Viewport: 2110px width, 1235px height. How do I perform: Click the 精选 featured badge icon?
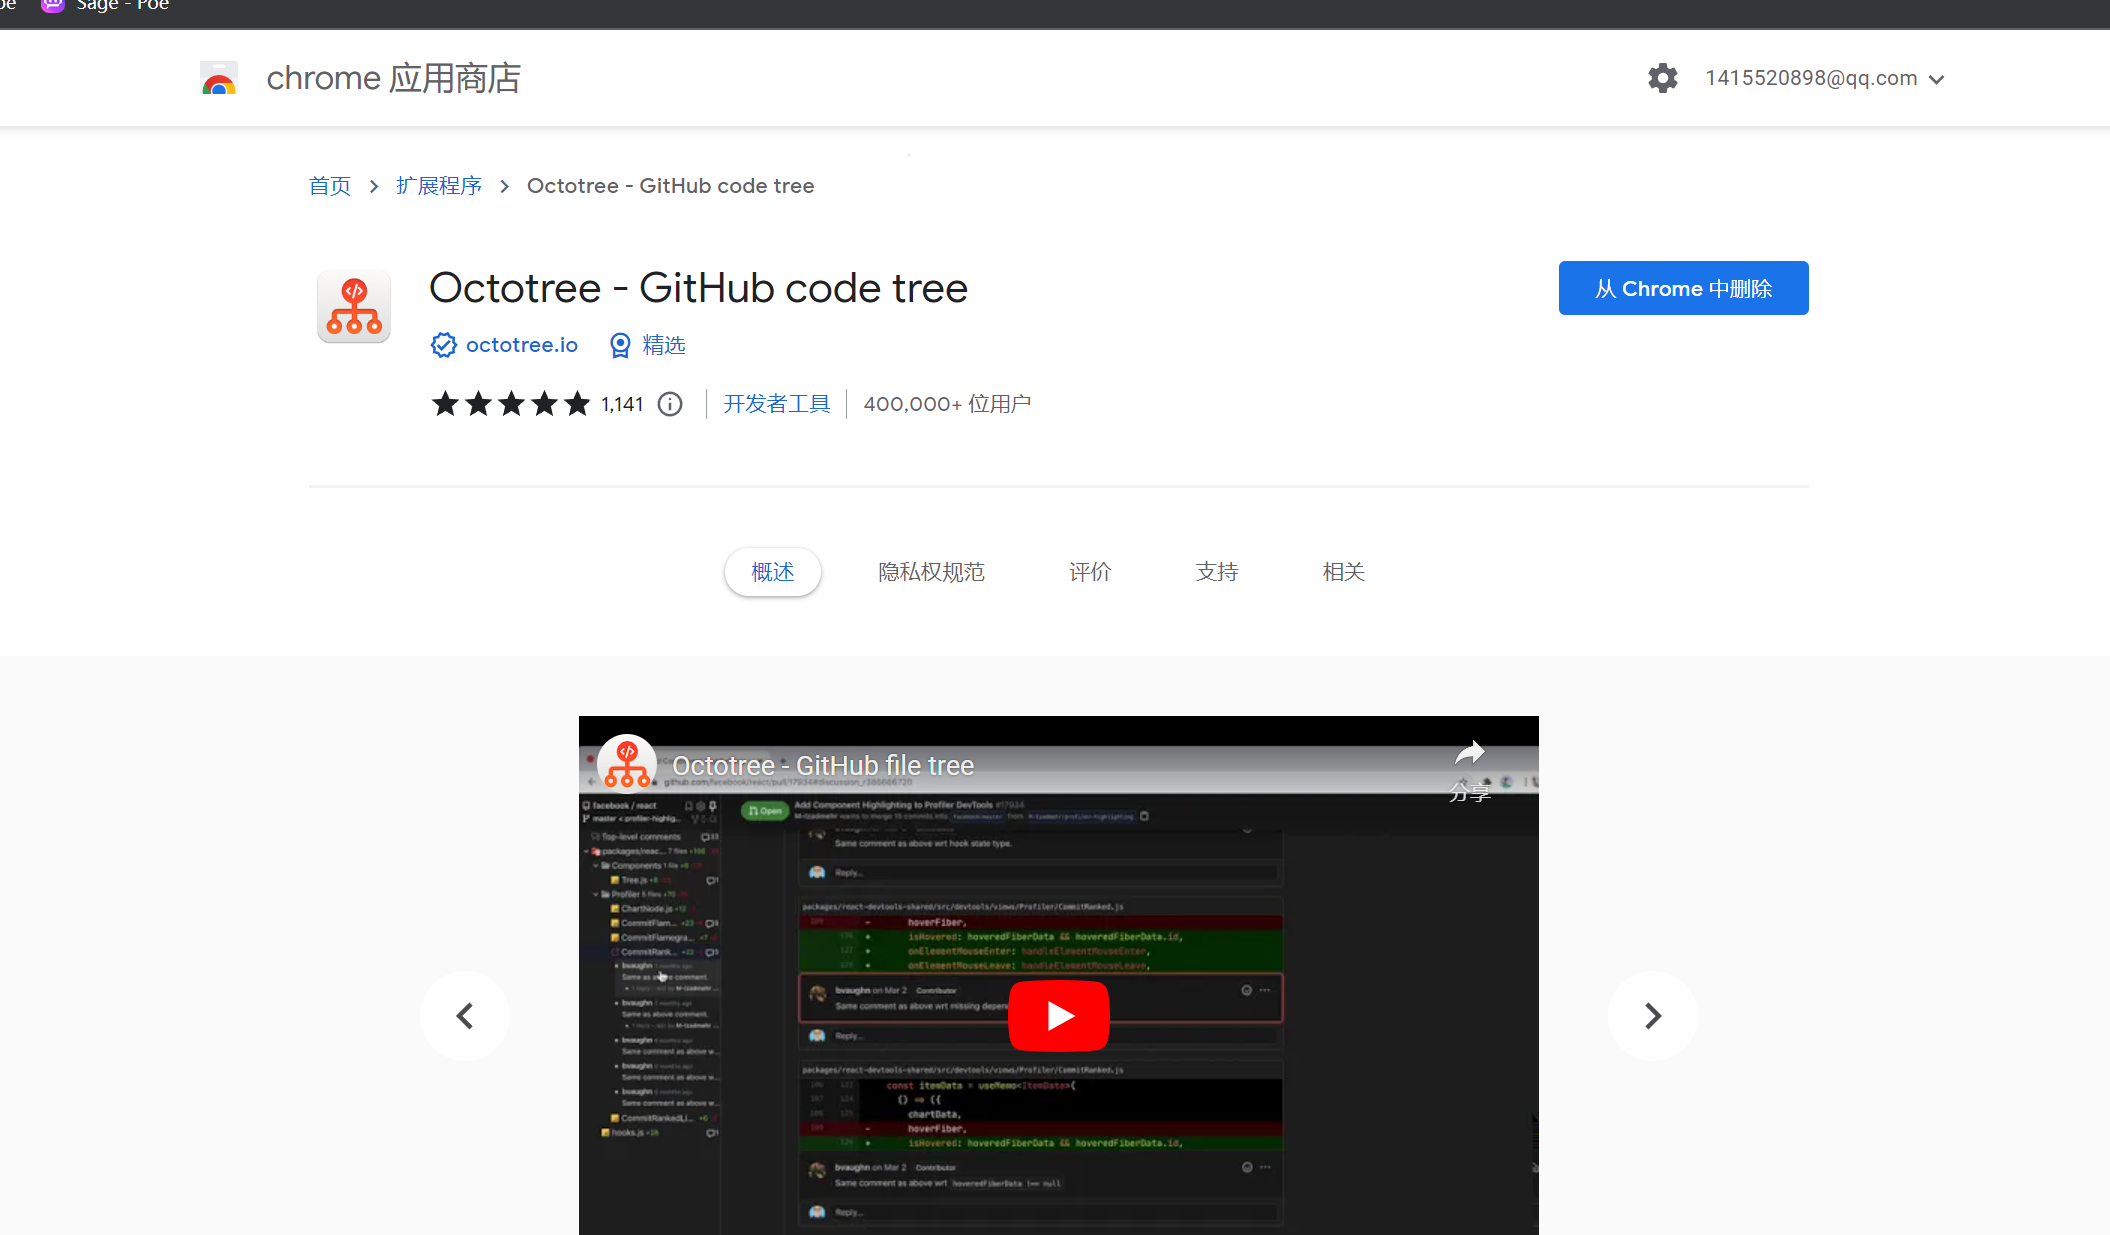620,345
